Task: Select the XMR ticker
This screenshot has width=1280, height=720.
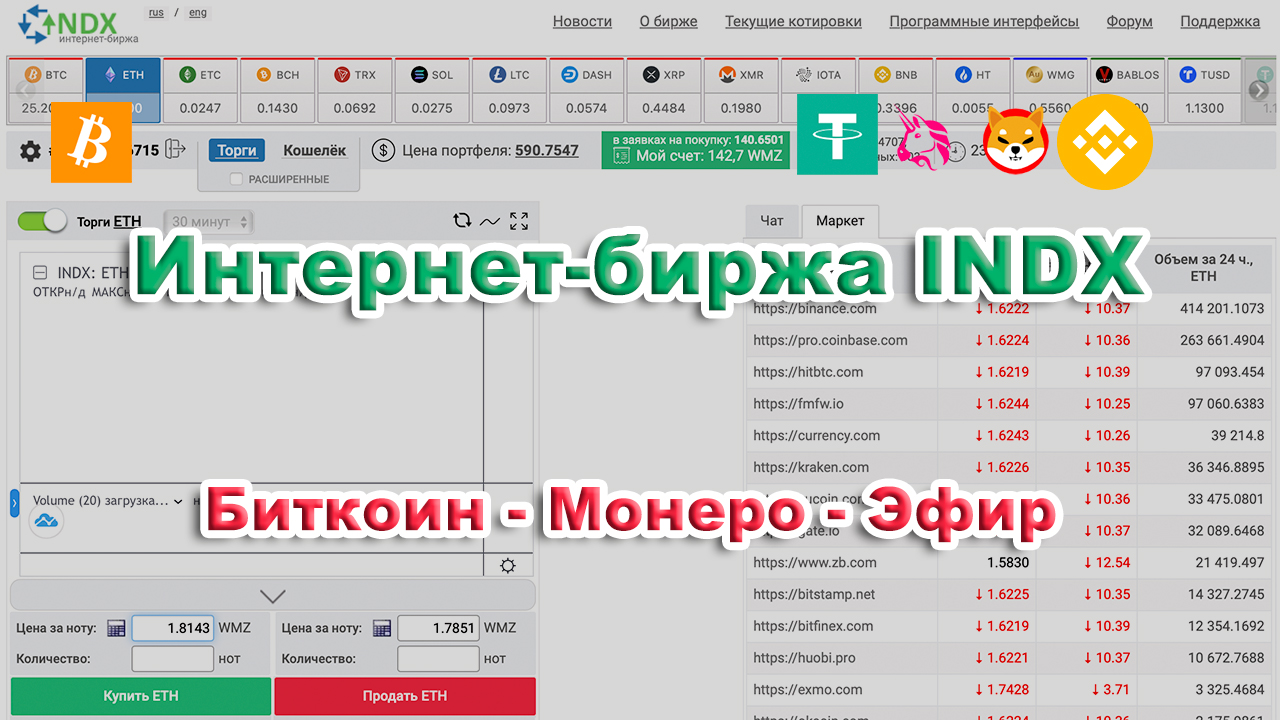Action: (x=741, y=90)
